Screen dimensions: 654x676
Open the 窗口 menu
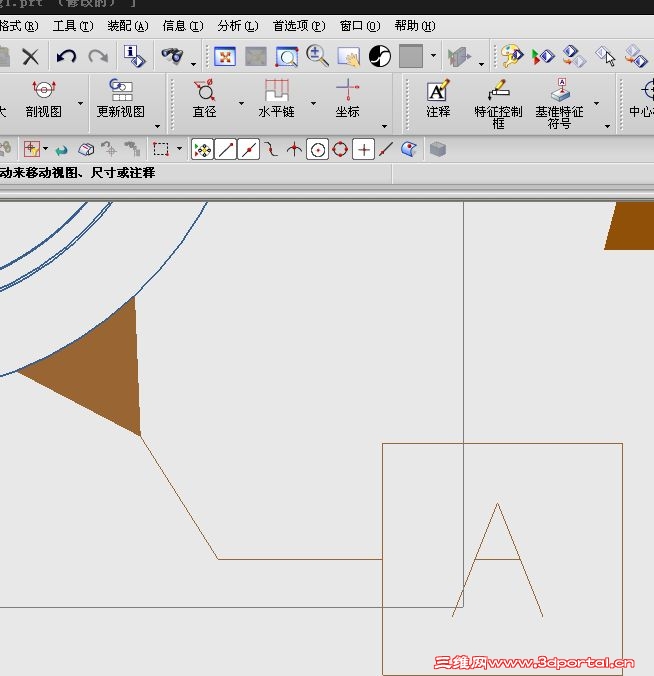[360, 26]
